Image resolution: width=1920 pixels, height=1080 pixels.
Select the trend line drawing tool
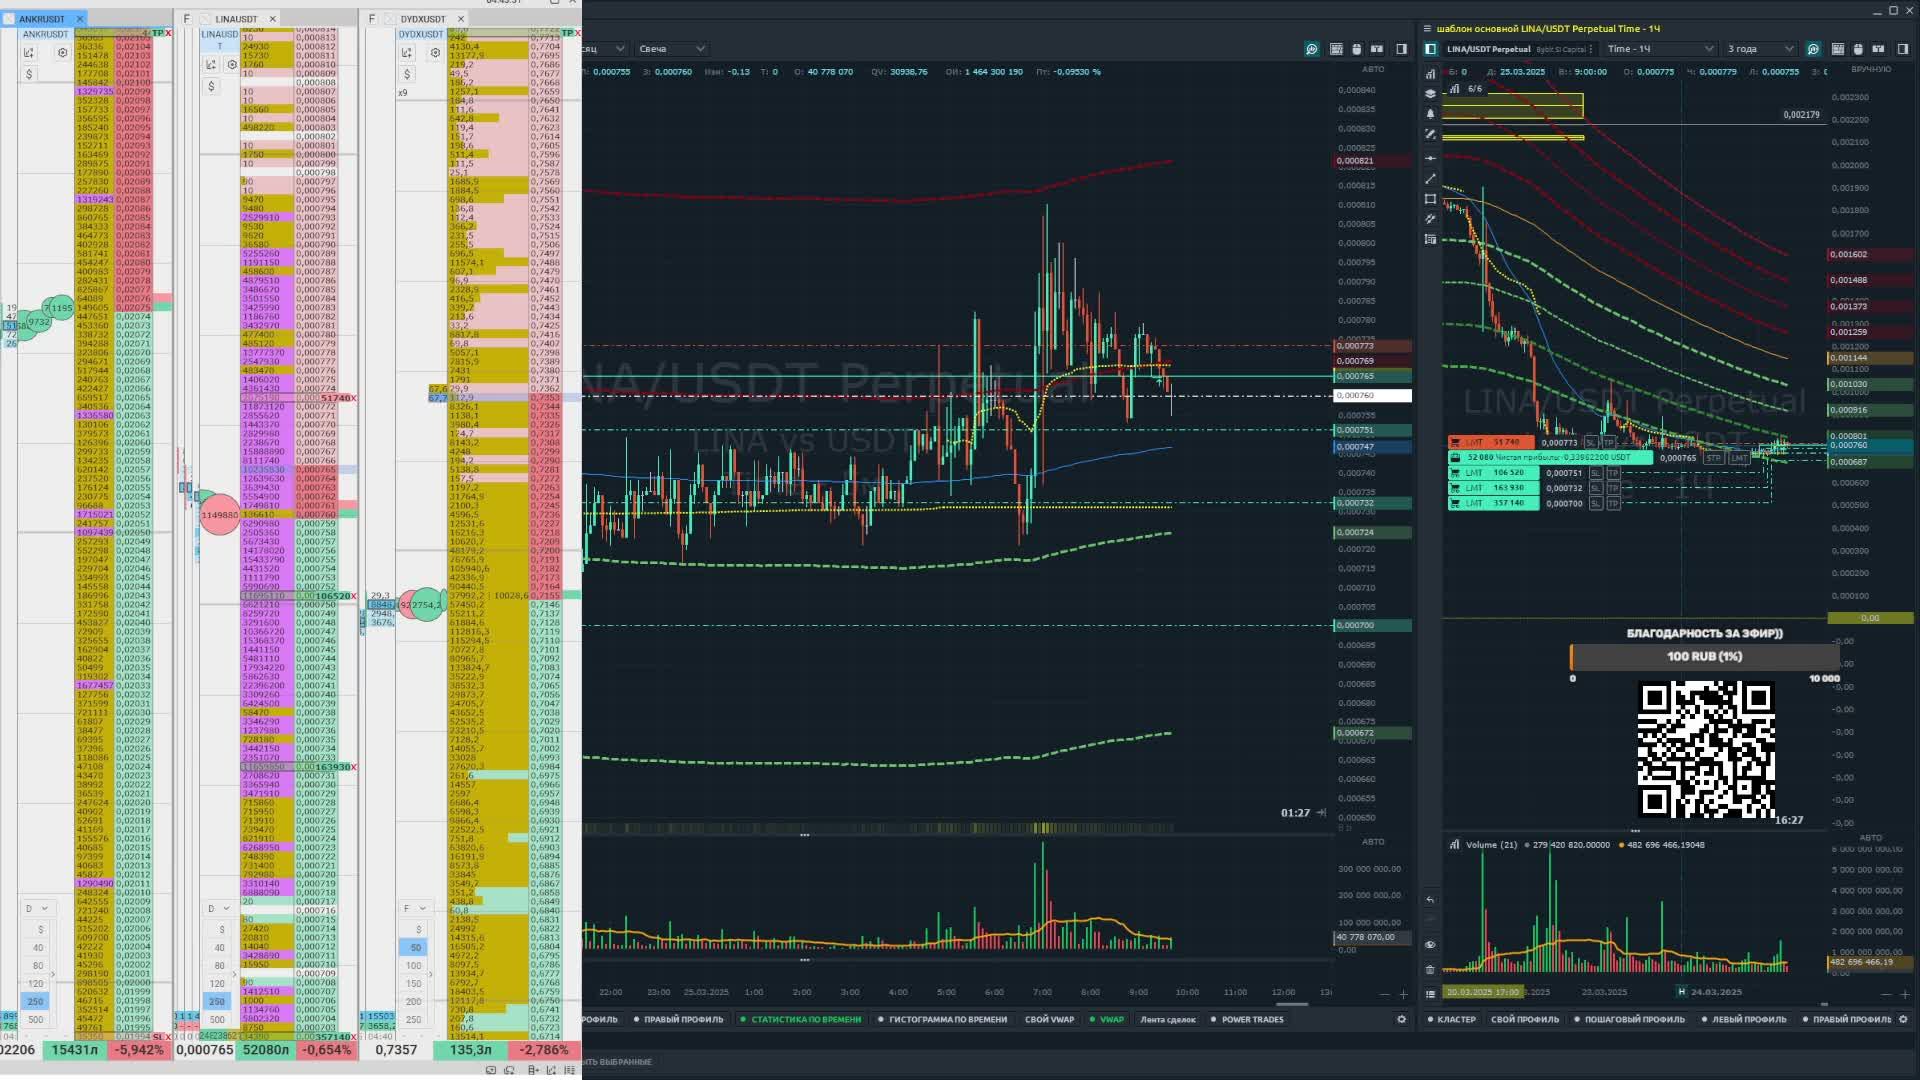(1430, 179)
